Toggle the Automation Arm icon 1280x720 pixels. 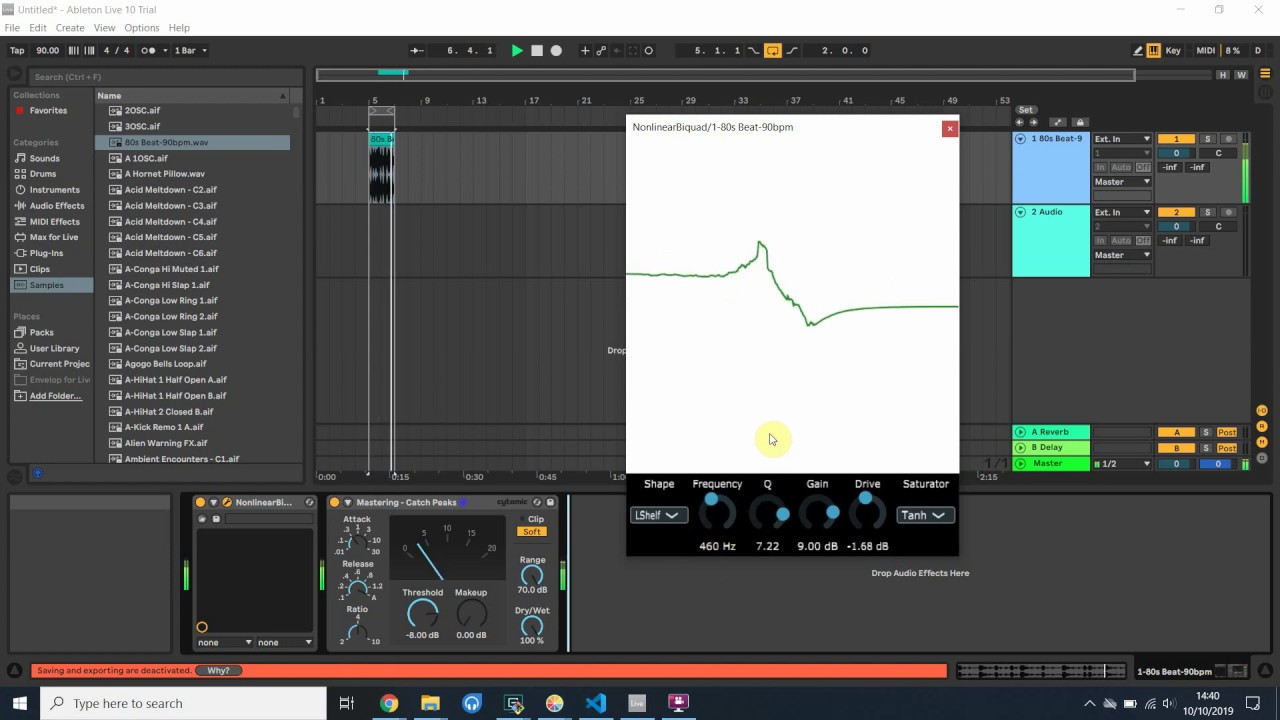point(601,50)
